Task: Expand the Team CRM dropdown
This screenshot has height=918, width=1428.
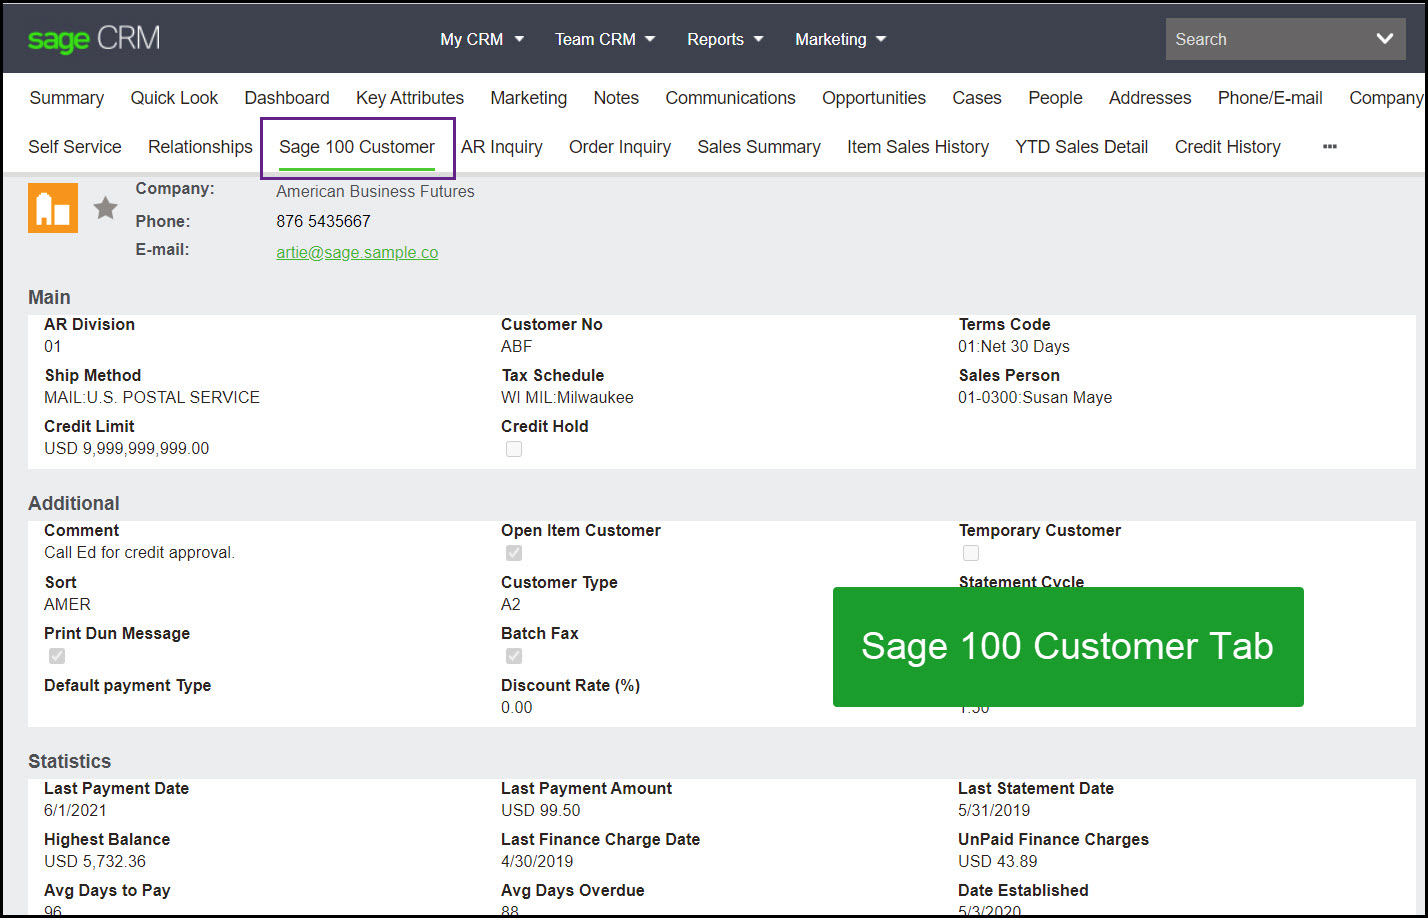Action: click(x=651, y=39)
